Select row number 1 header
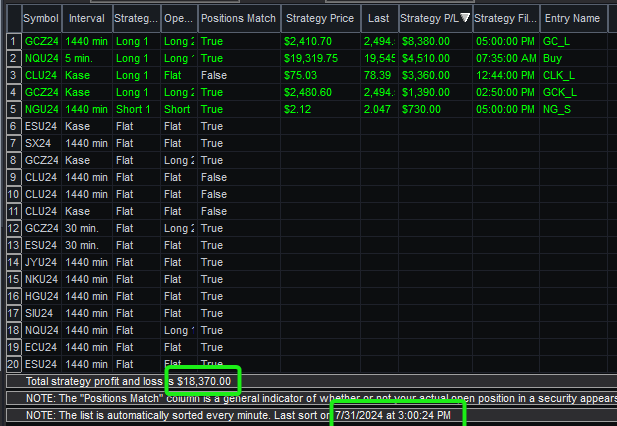This screenshot has height=426, width=617. click(14, 41)
